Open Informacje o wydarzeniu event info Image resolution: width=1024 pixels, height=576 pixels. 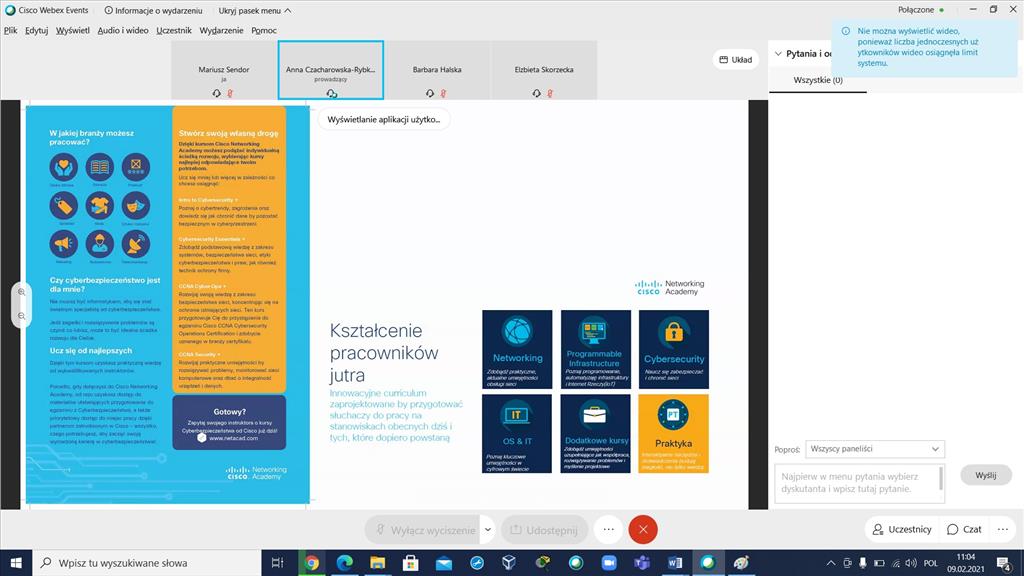(153, 10)
